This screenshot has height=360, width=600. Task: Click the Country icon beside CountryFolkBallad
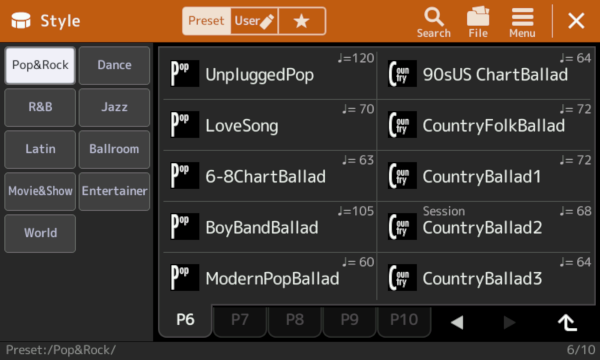pyautogui.click(x=402, y=124)
